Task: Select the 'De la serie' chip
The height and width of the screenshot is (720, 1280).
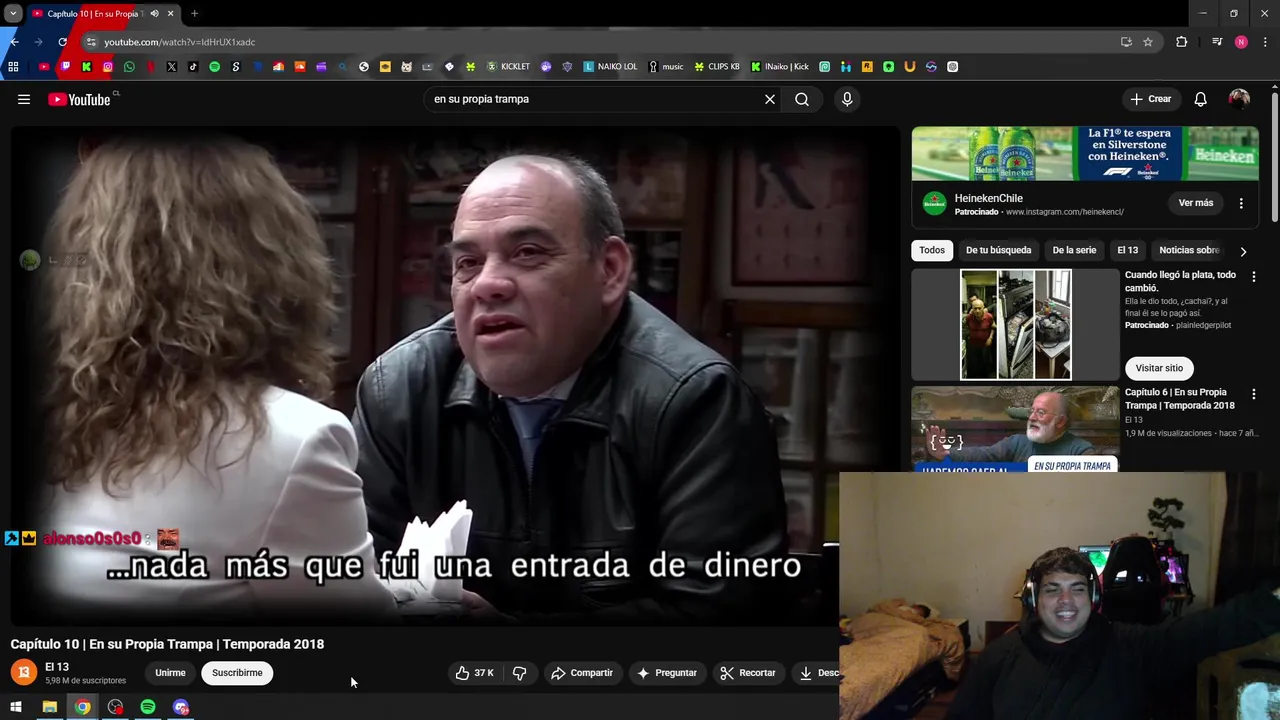Action: pyautogui.click(x=1074, y=250)
